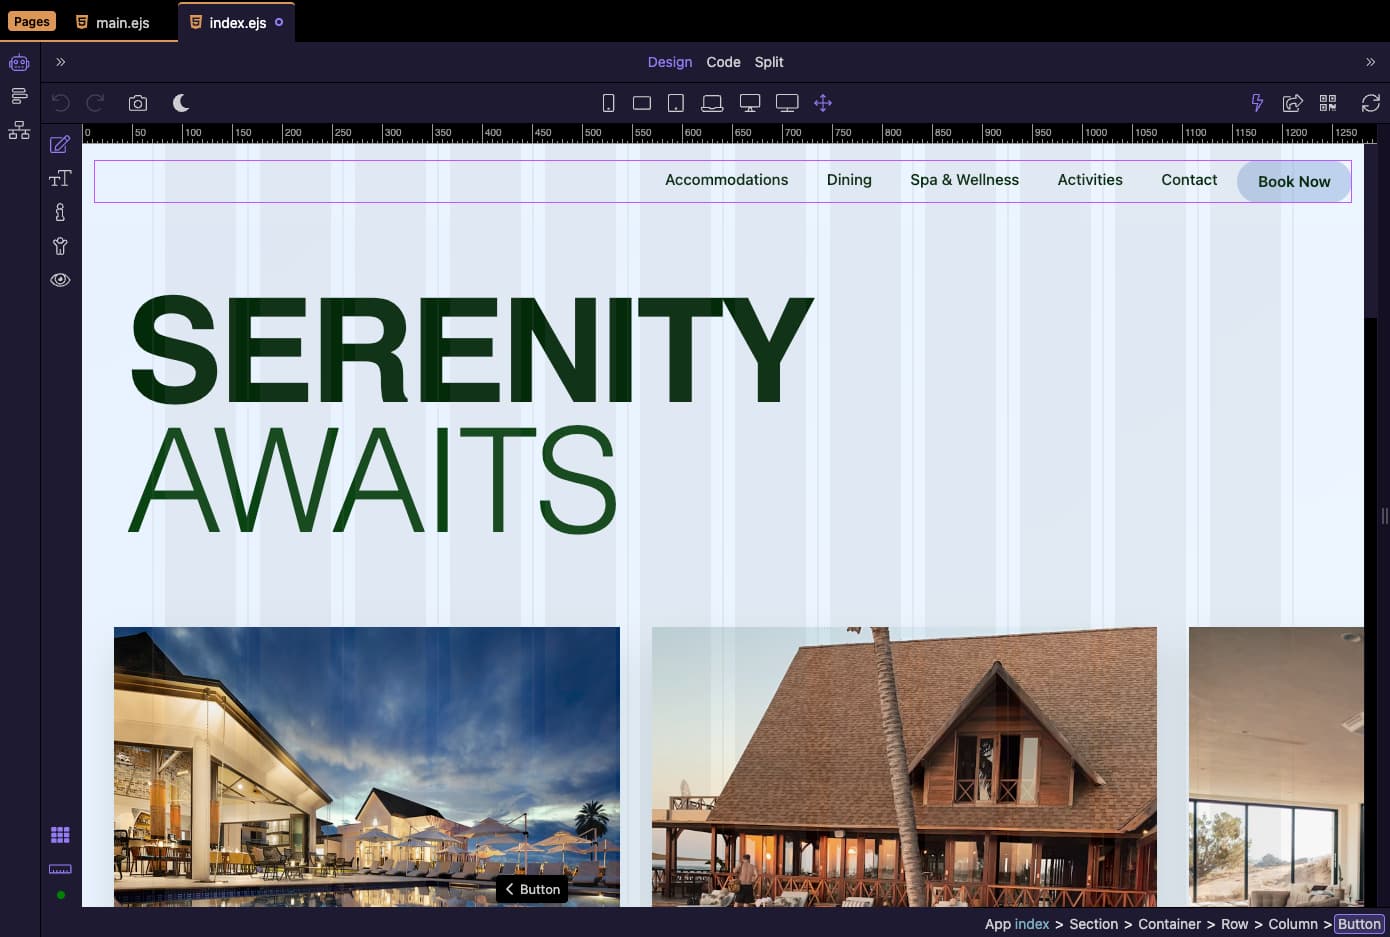Click the lightning bolt icon
Screen dimensions: 1390x937
click(x=1257, y=103)
